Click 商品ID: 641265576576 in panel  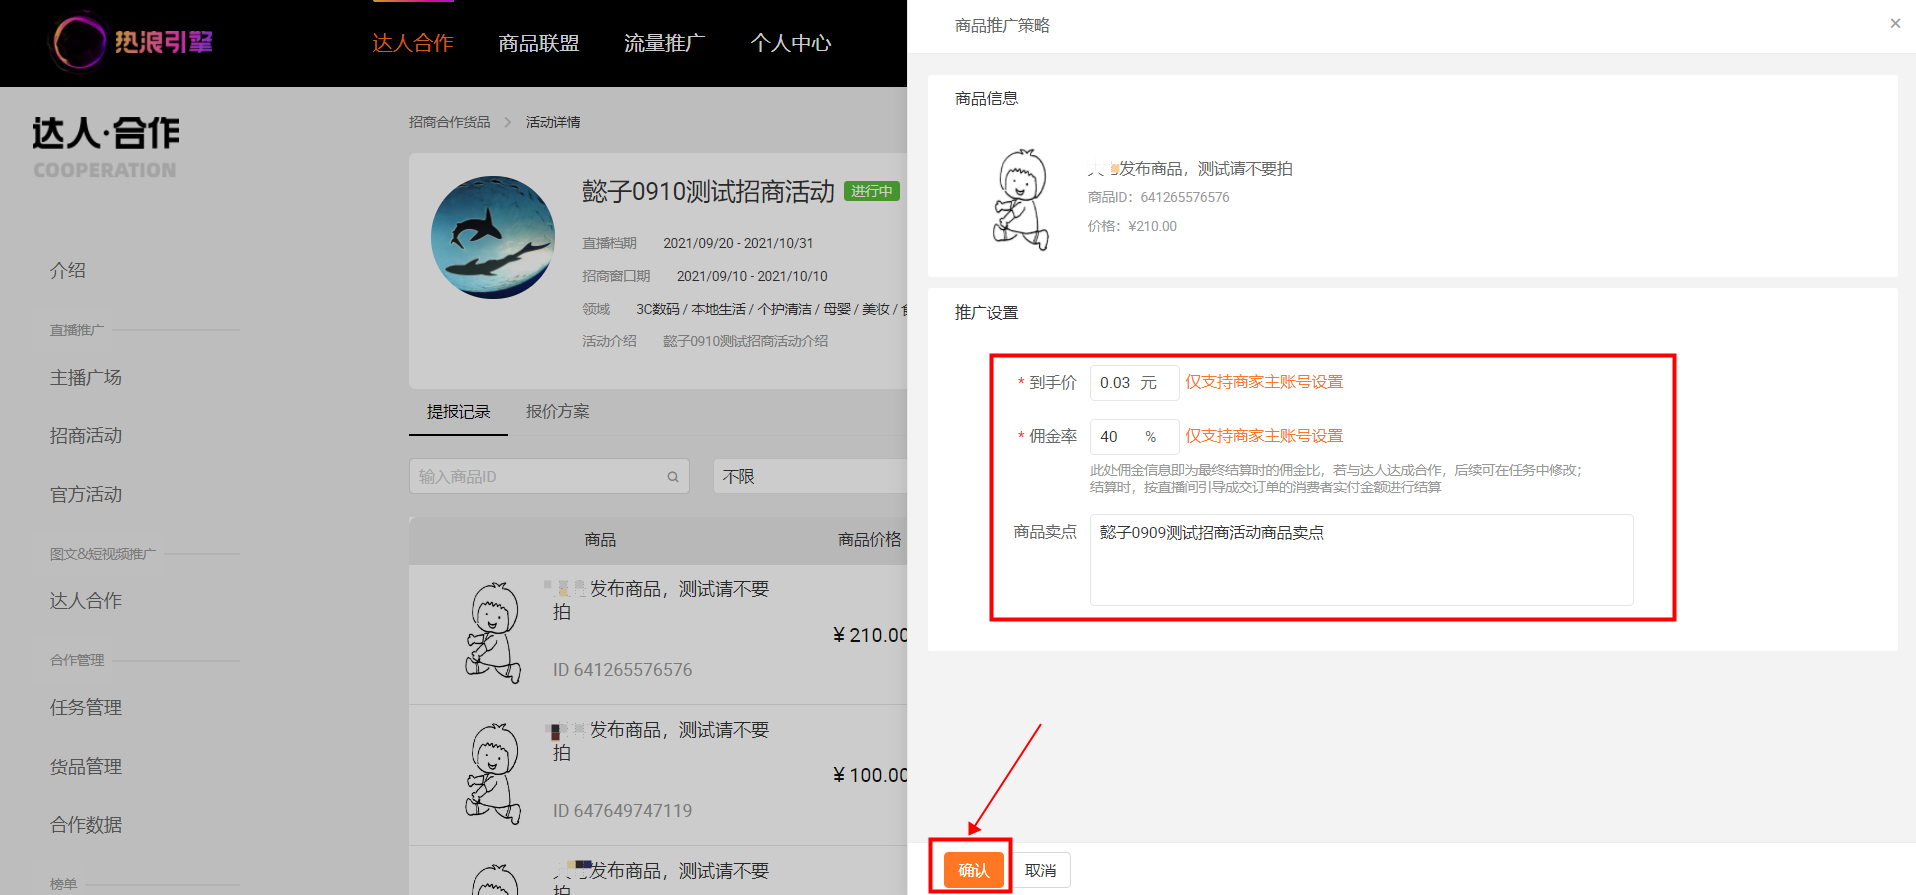[x=1158, y=197]
